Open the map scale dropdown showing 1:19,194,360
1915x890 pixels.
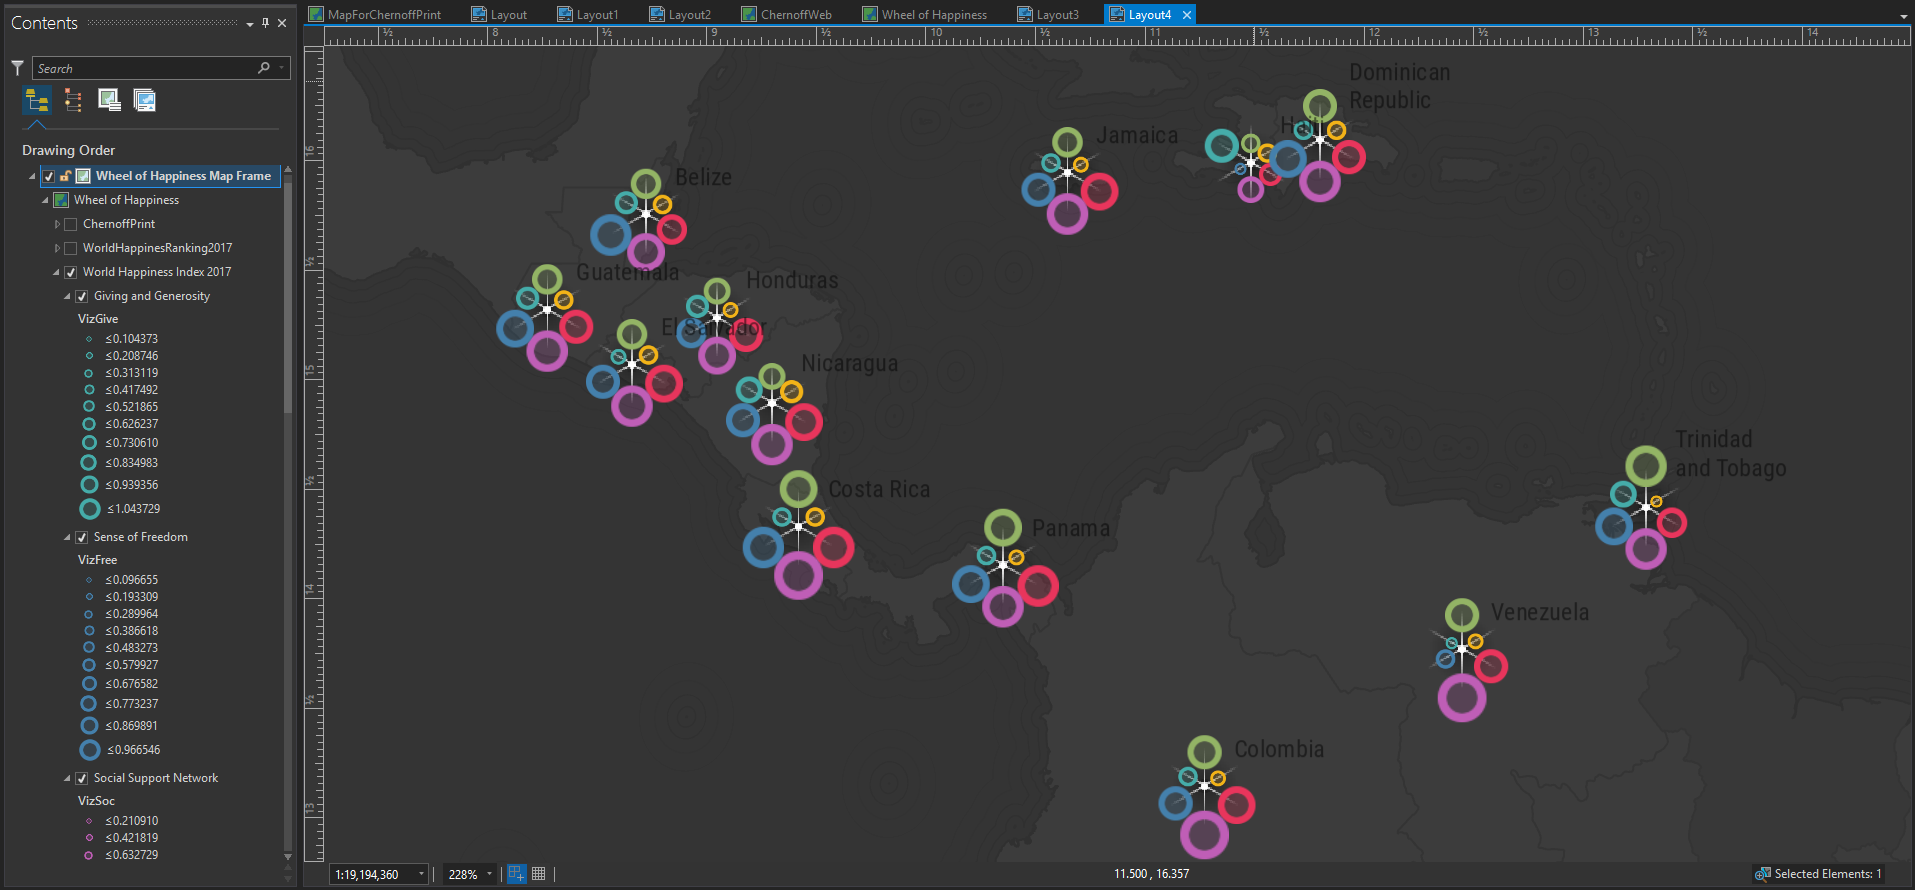coord(421,874)
